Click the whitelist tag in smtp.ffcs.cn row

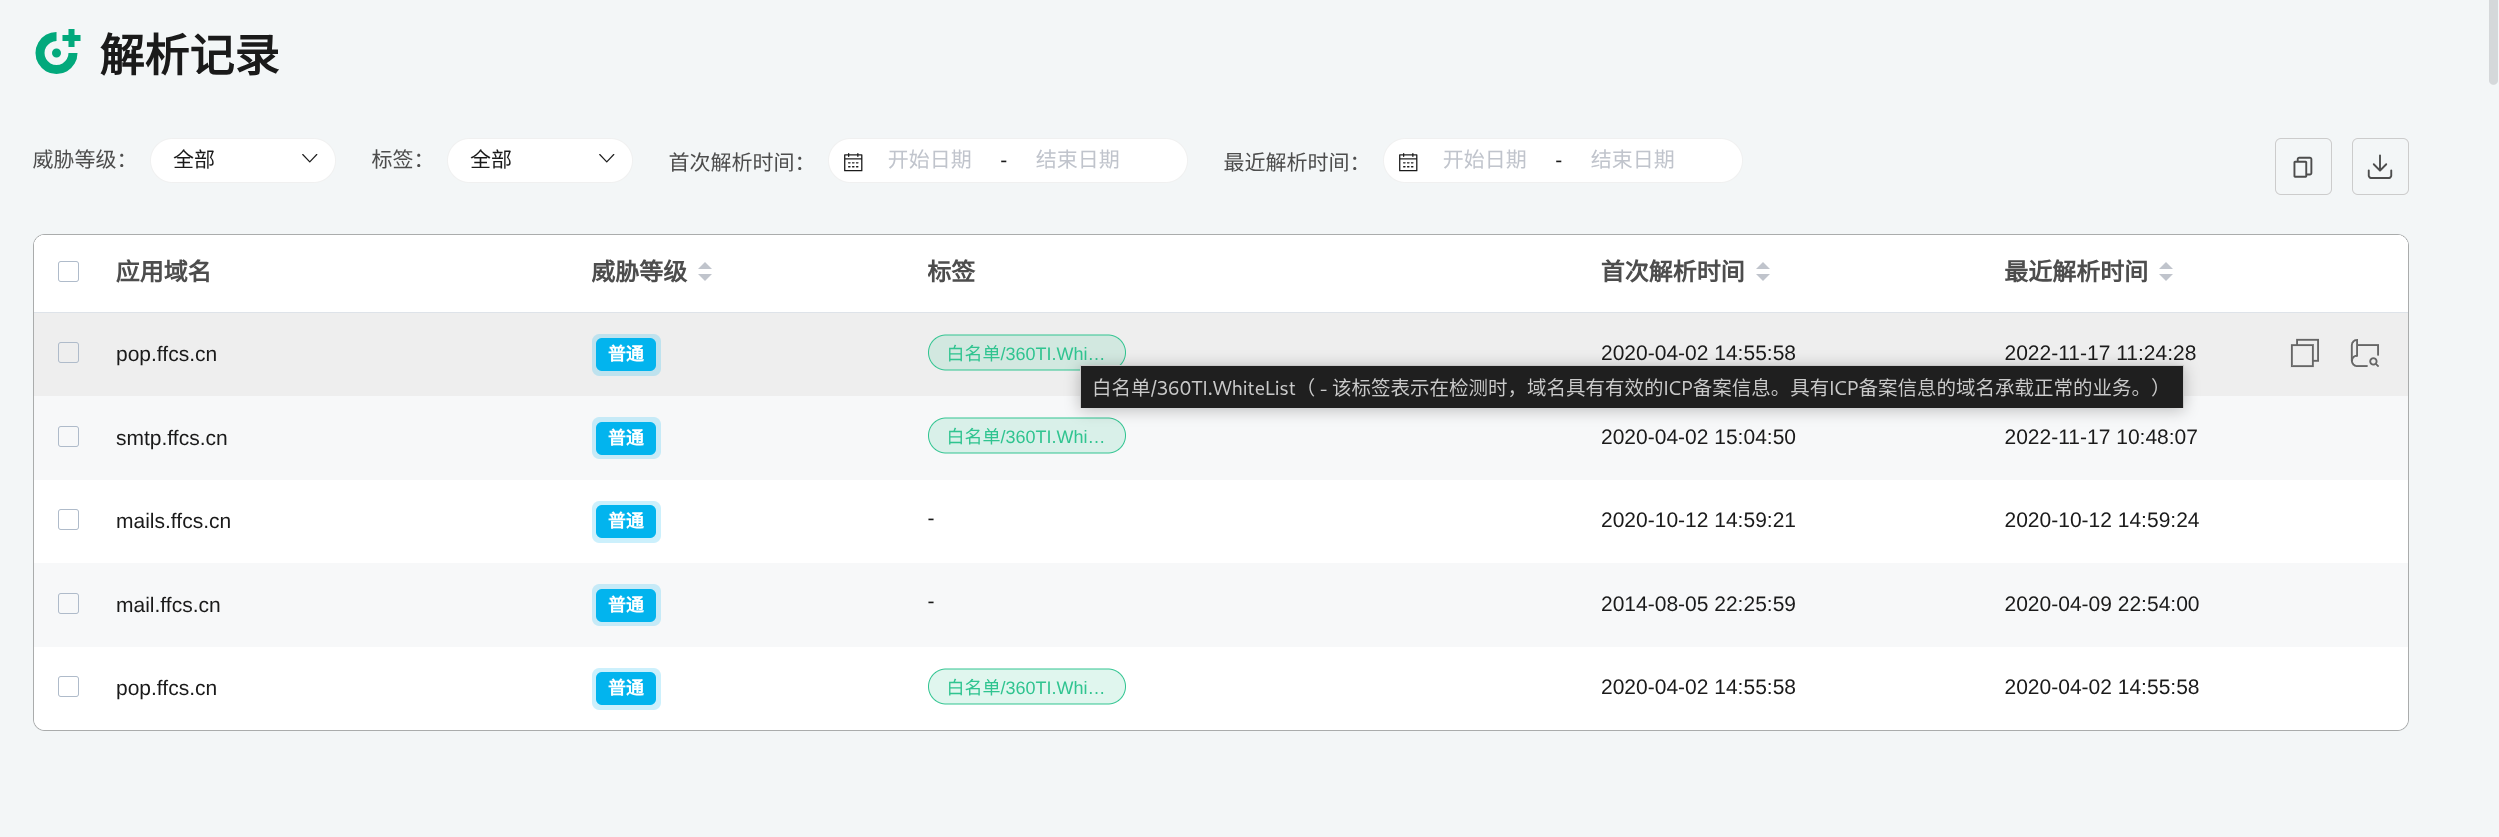(x=1027, y=436)
